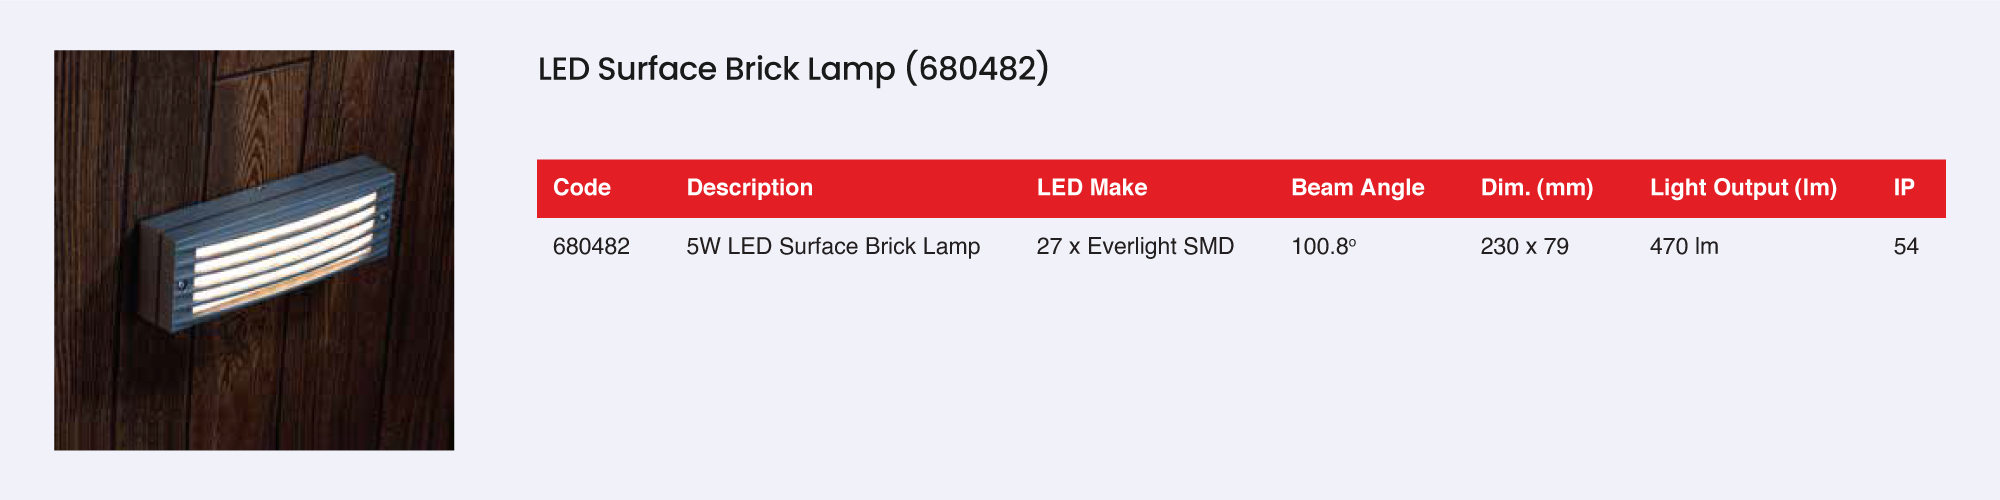Select the 27 x Everlight SMD cell
Image resolution: width=2000 pixels, height=500 pixels.
point(1135,247)
